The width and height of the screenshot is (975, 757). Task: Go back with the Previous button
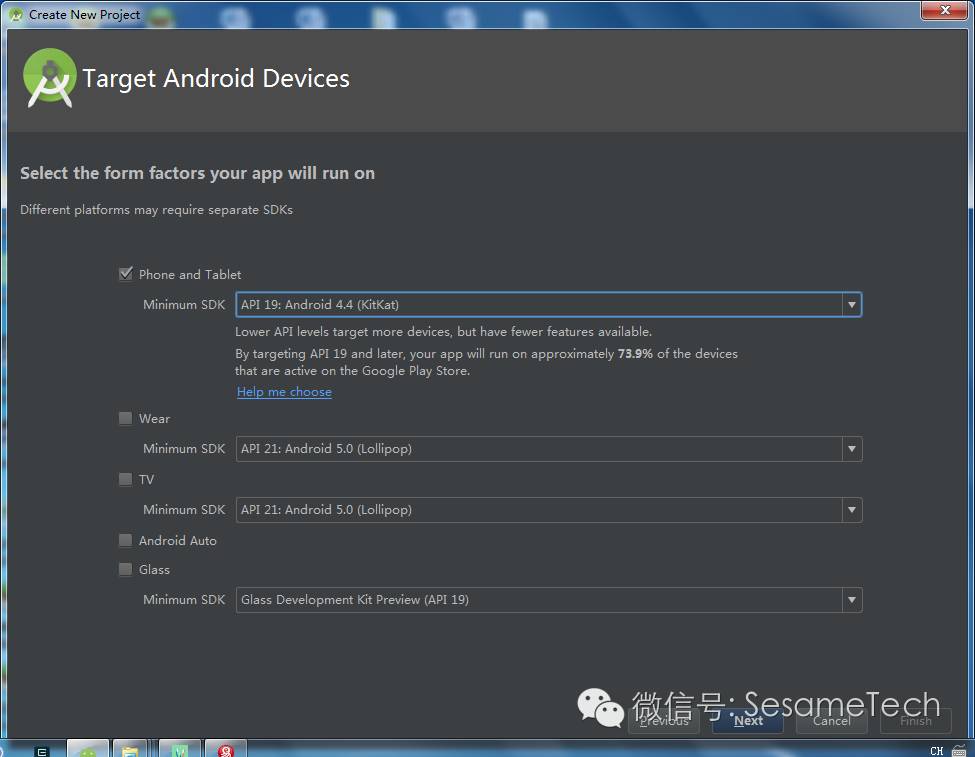tap(664, 721)
